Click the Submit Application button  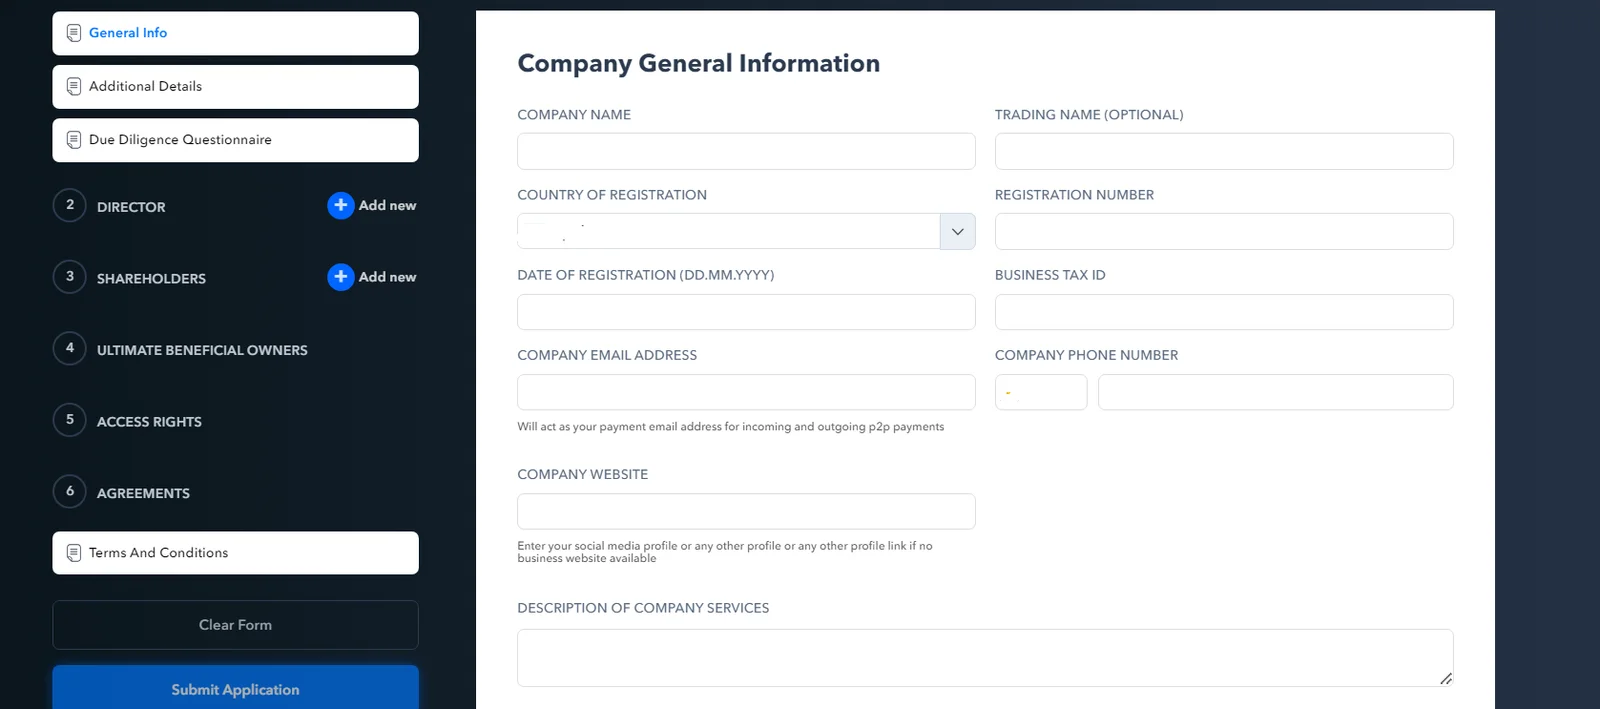pyautogui.click(x=235, y=688)
